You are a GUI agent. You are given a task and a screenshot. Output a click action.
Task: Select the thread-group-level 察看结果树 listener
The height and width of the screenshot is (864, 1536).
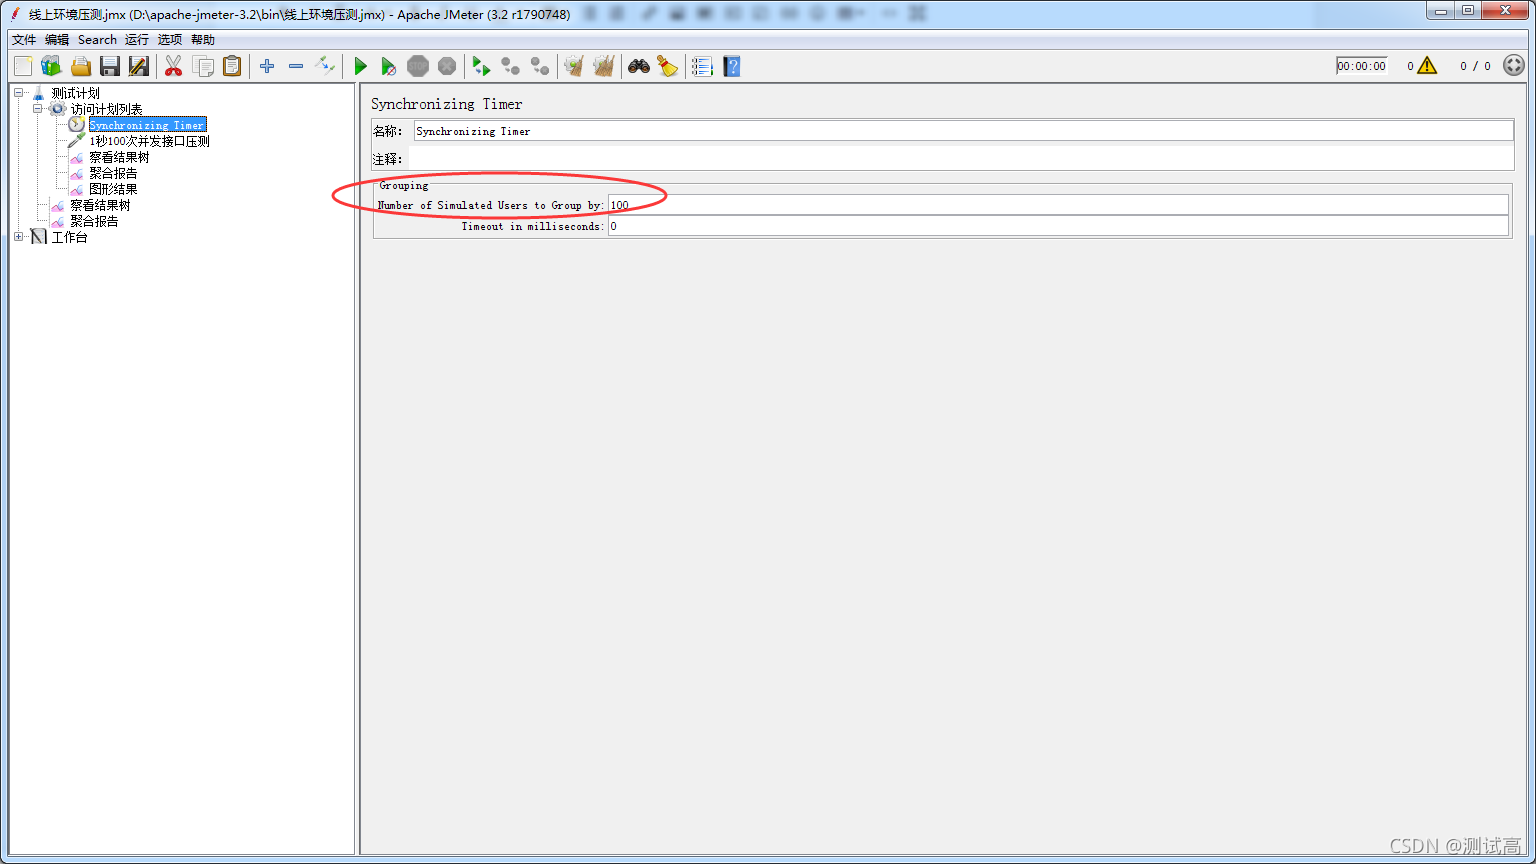[100, 205]
